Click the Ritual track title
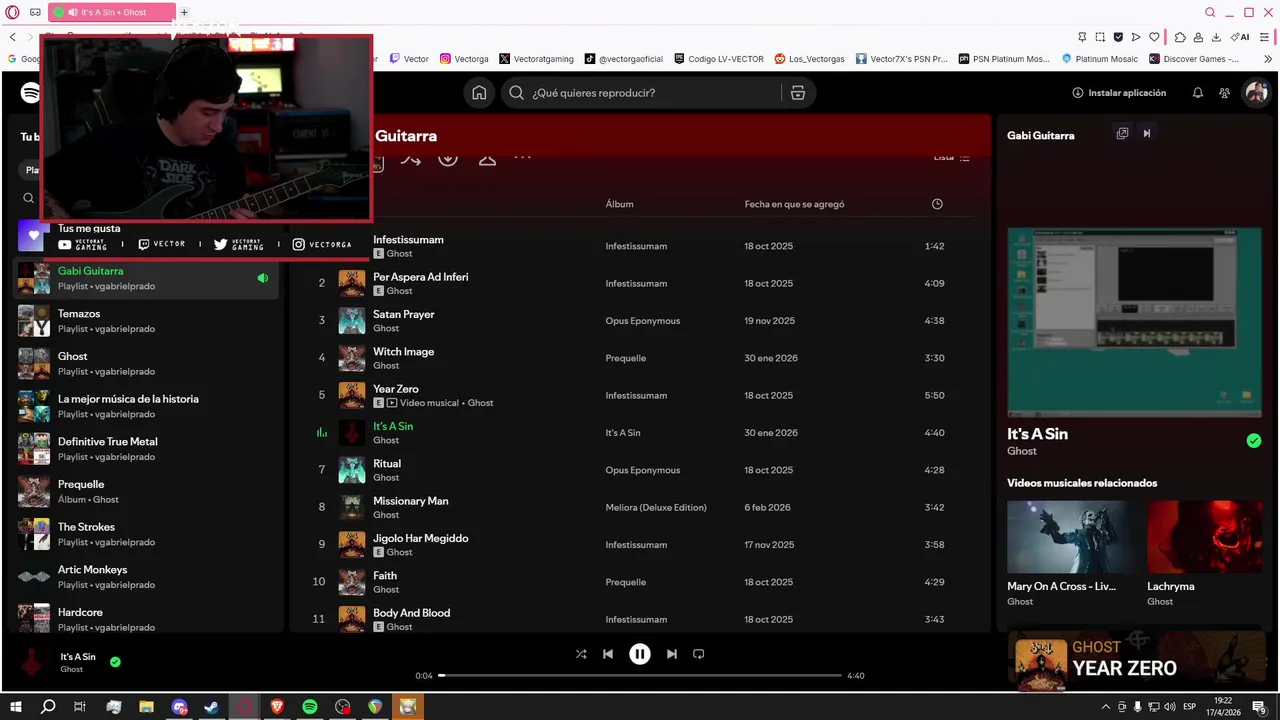1280x720 pixels. click(386, 463)
